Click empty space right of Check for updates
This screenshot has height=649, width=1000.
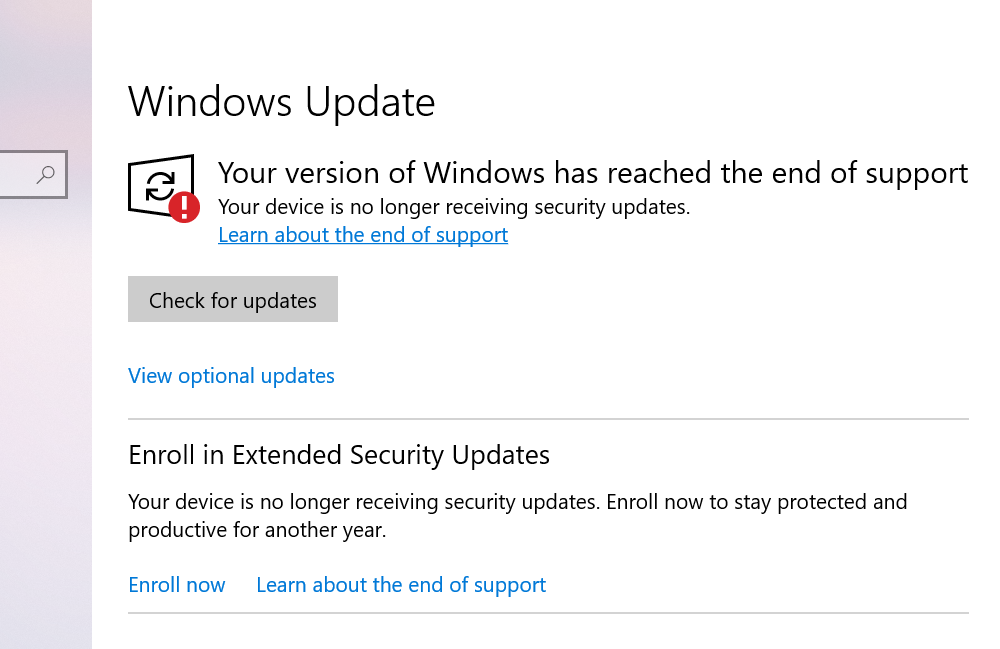[x=650, y=300]
